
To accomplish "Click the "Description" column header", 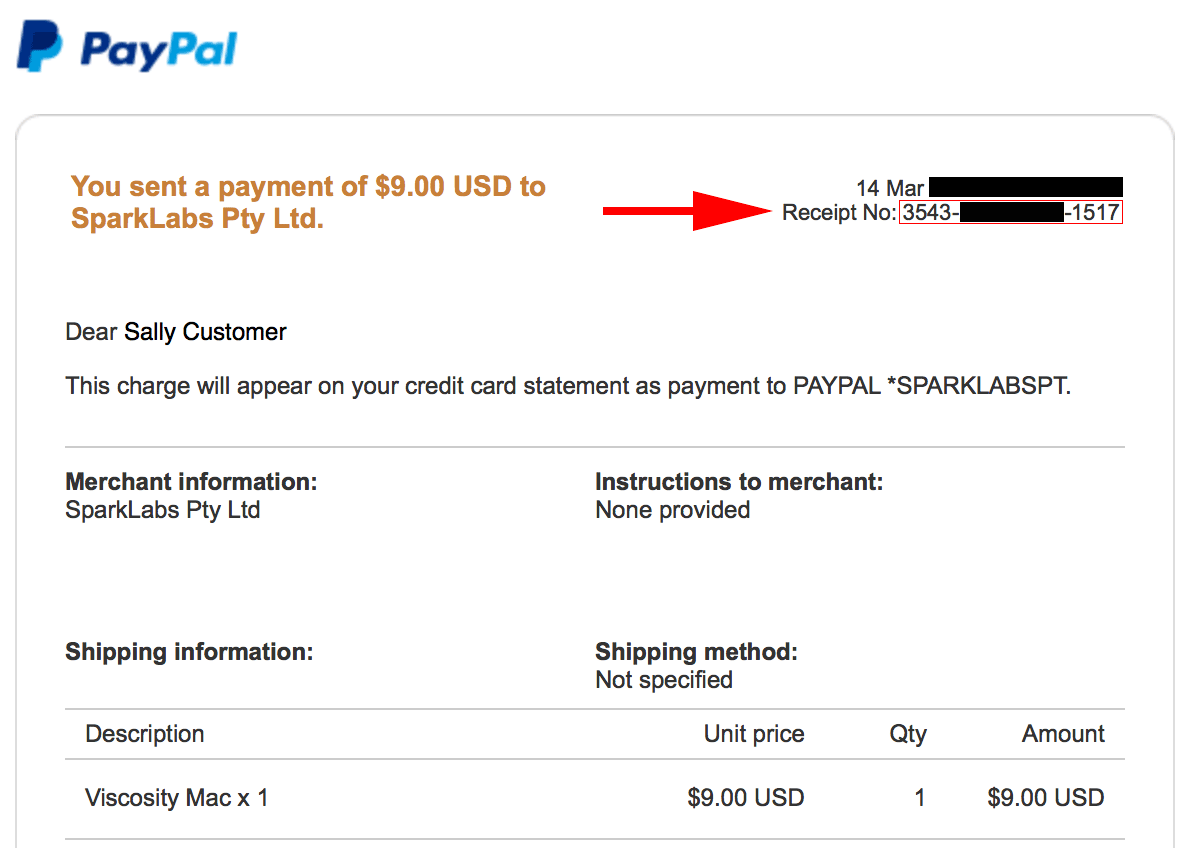I will click(145, 734).
